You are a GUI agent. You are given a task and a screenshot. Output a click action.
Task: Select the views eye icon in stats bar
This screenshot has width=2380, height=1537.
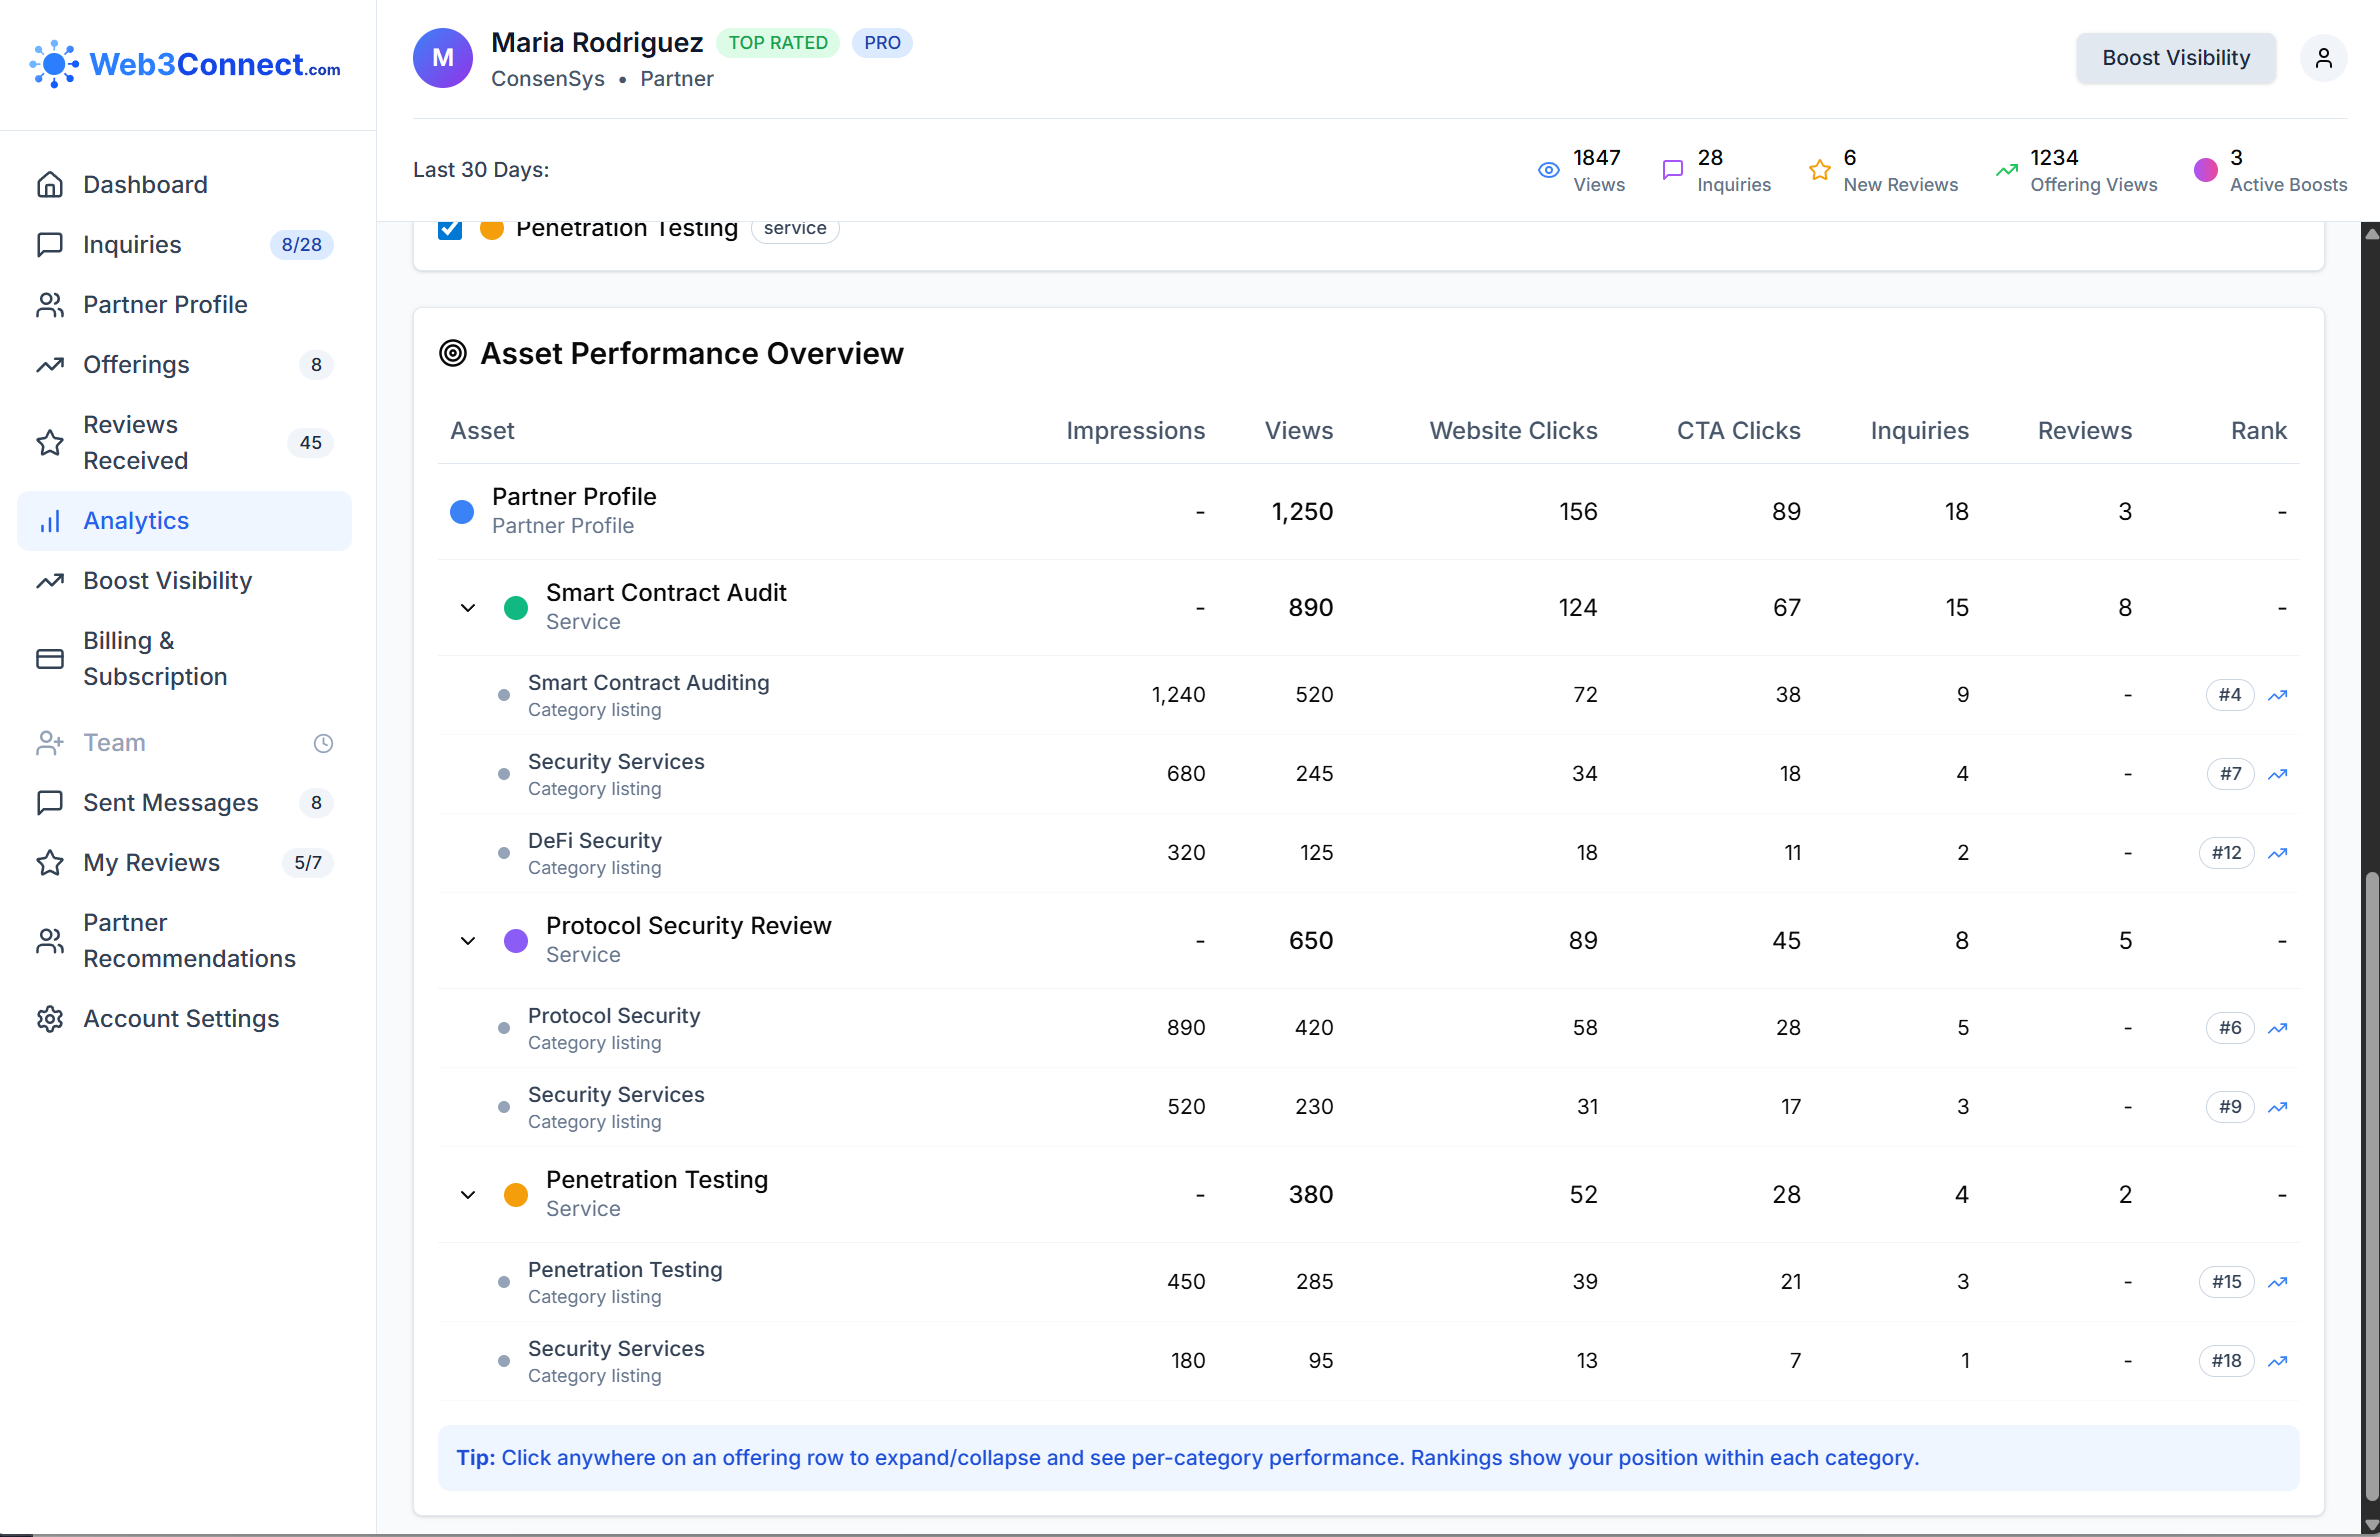click(x=1549, y=170)
